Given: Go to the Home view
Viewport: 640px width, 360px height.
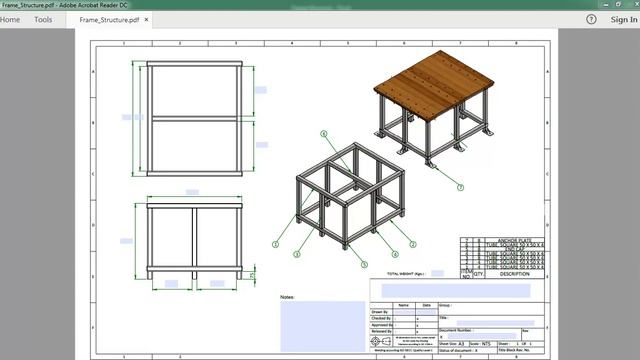Looking at the screenshot, I should click(x=10, y=20).
